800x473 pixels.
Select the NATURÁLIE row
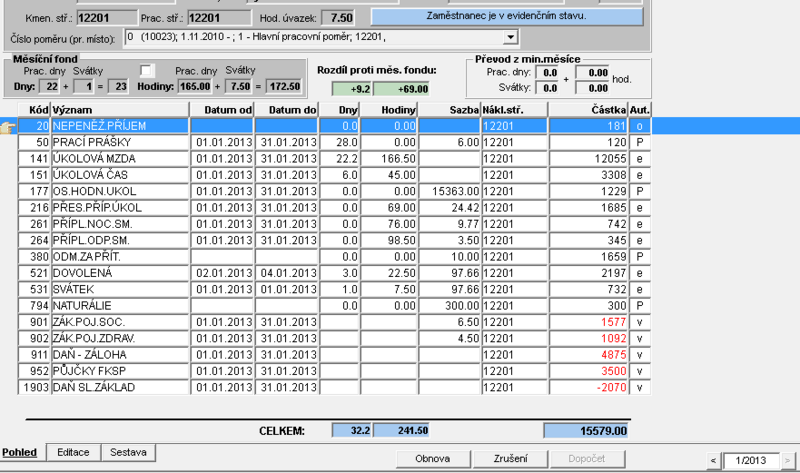[334, 306]
